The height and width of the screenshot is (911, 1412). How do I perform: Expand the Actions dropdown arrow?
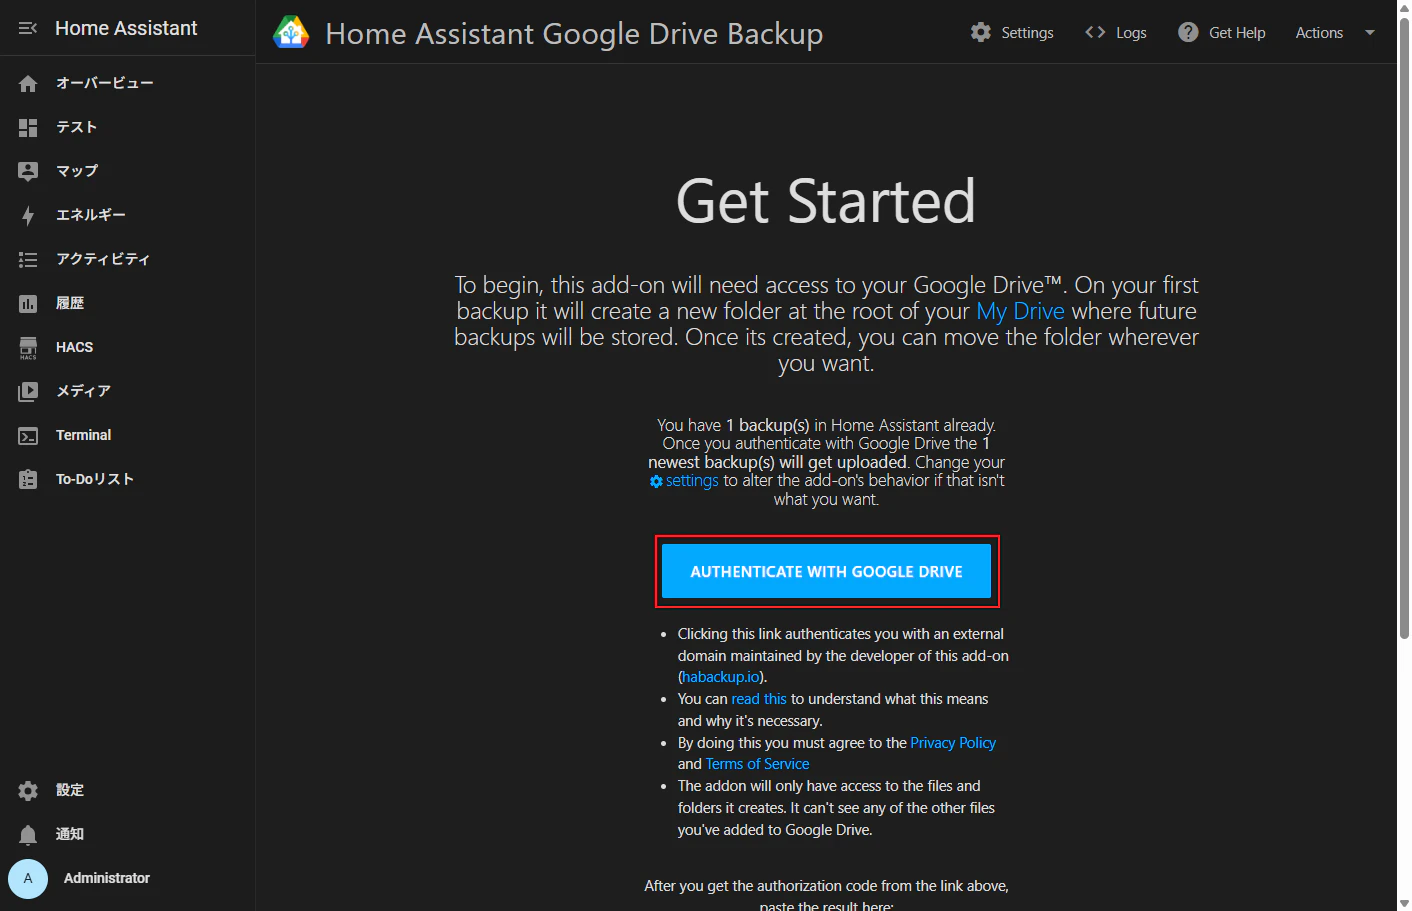click(1370, 32)
